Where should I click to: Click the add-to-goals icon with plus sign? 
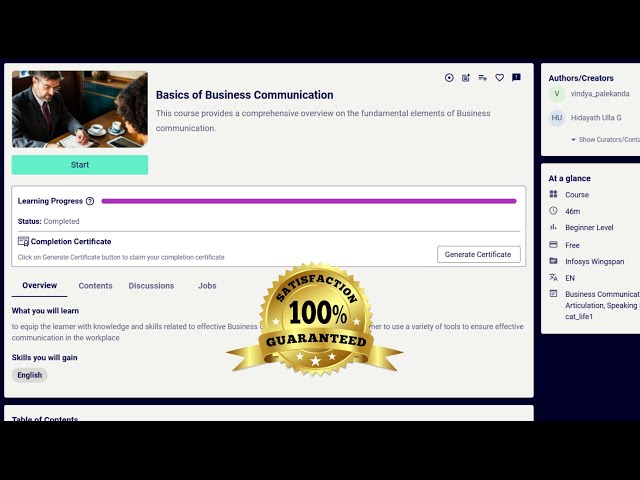click(x=466, y=78)
